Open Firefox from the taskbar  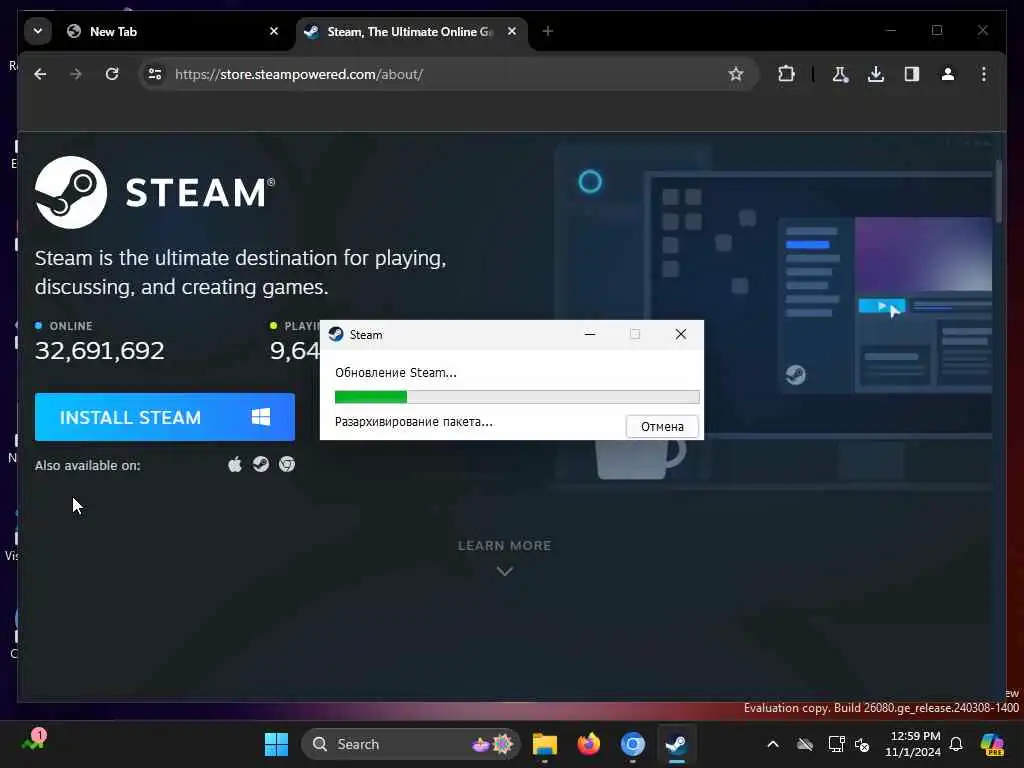[588, 744]
